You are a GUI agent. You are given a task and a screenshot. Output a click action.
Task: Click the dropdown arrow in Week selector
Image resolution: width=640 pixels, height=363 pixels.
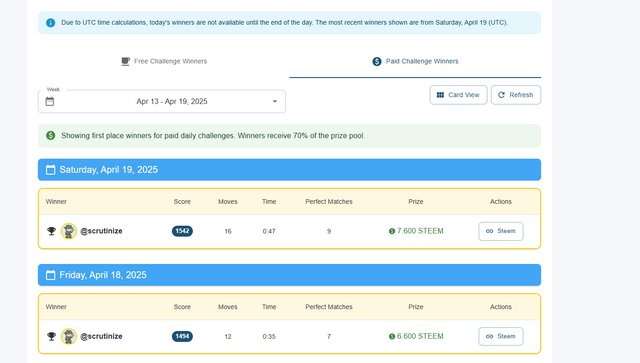click(275, 101)
